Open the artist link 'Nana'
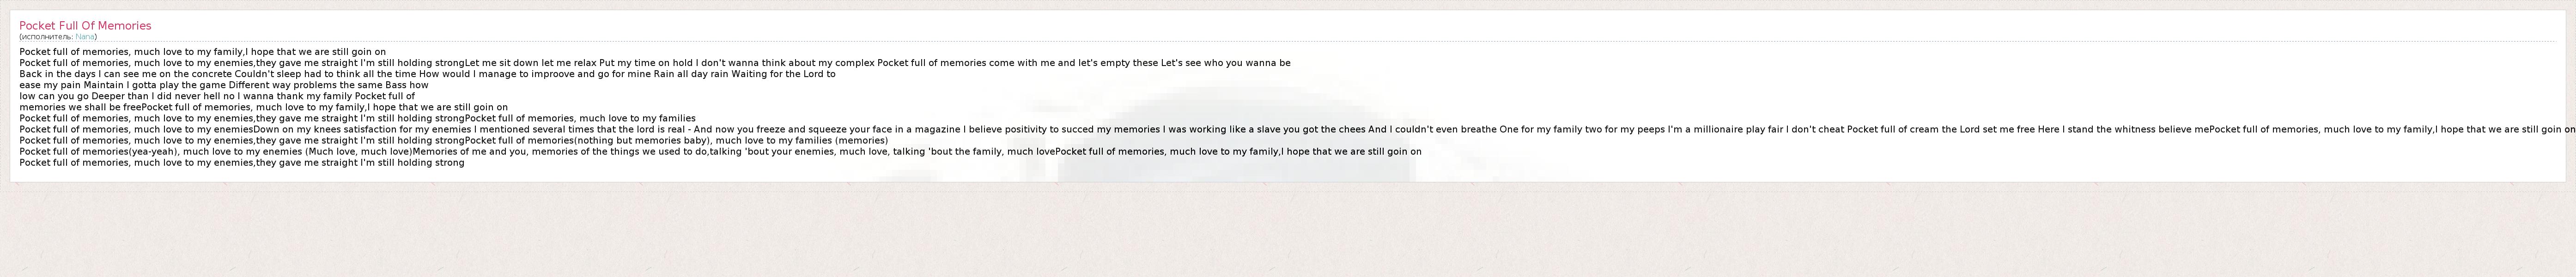 [x=85, y=37]
